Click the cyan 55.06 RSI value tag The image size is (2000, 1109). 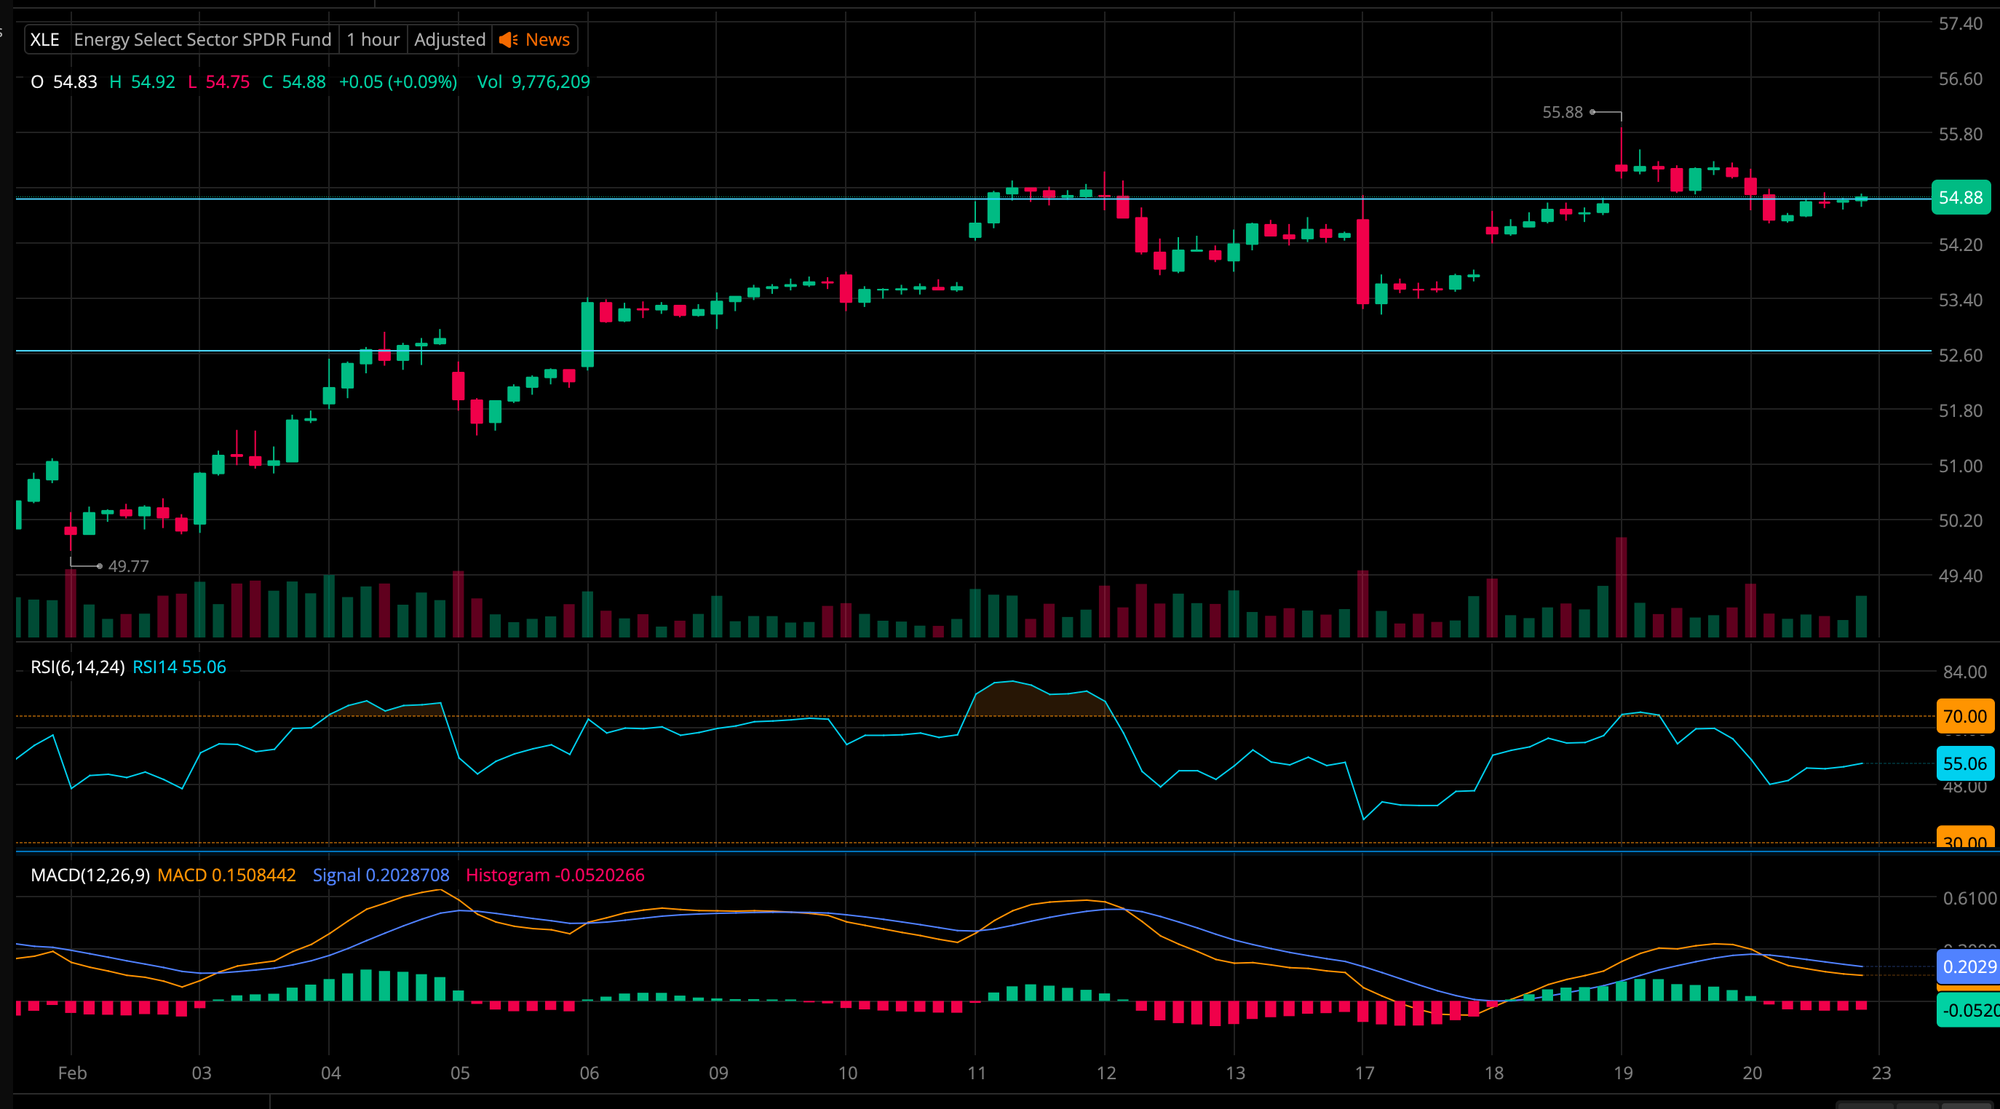tap(1964, 764)
